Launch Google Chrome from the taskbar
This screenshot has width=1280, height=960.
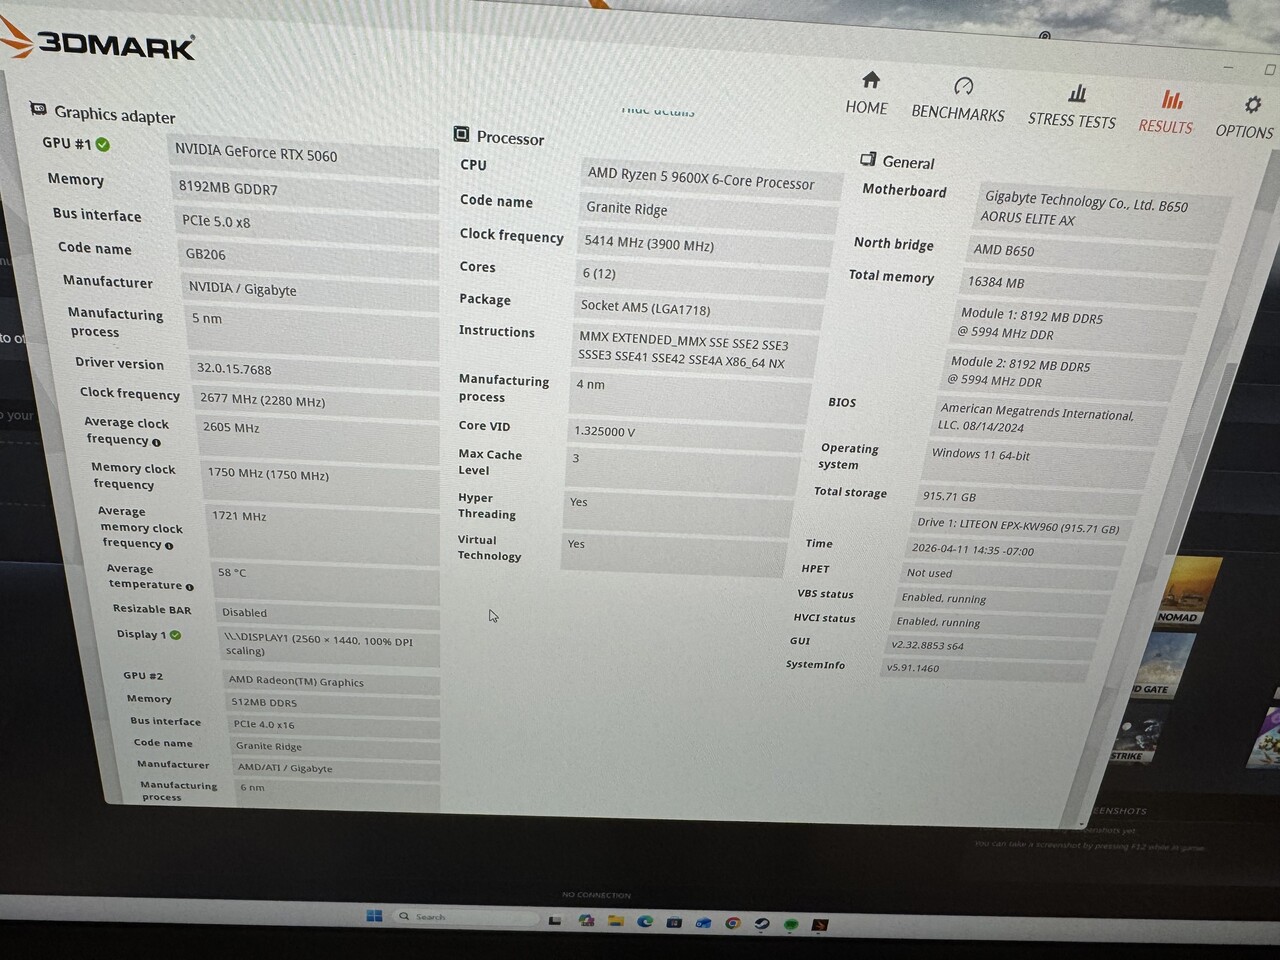pos(732,923)
